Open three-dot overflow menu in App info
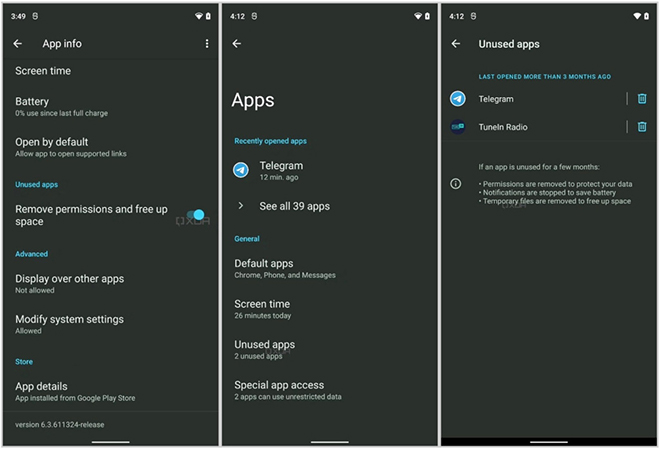 point(207,44)
